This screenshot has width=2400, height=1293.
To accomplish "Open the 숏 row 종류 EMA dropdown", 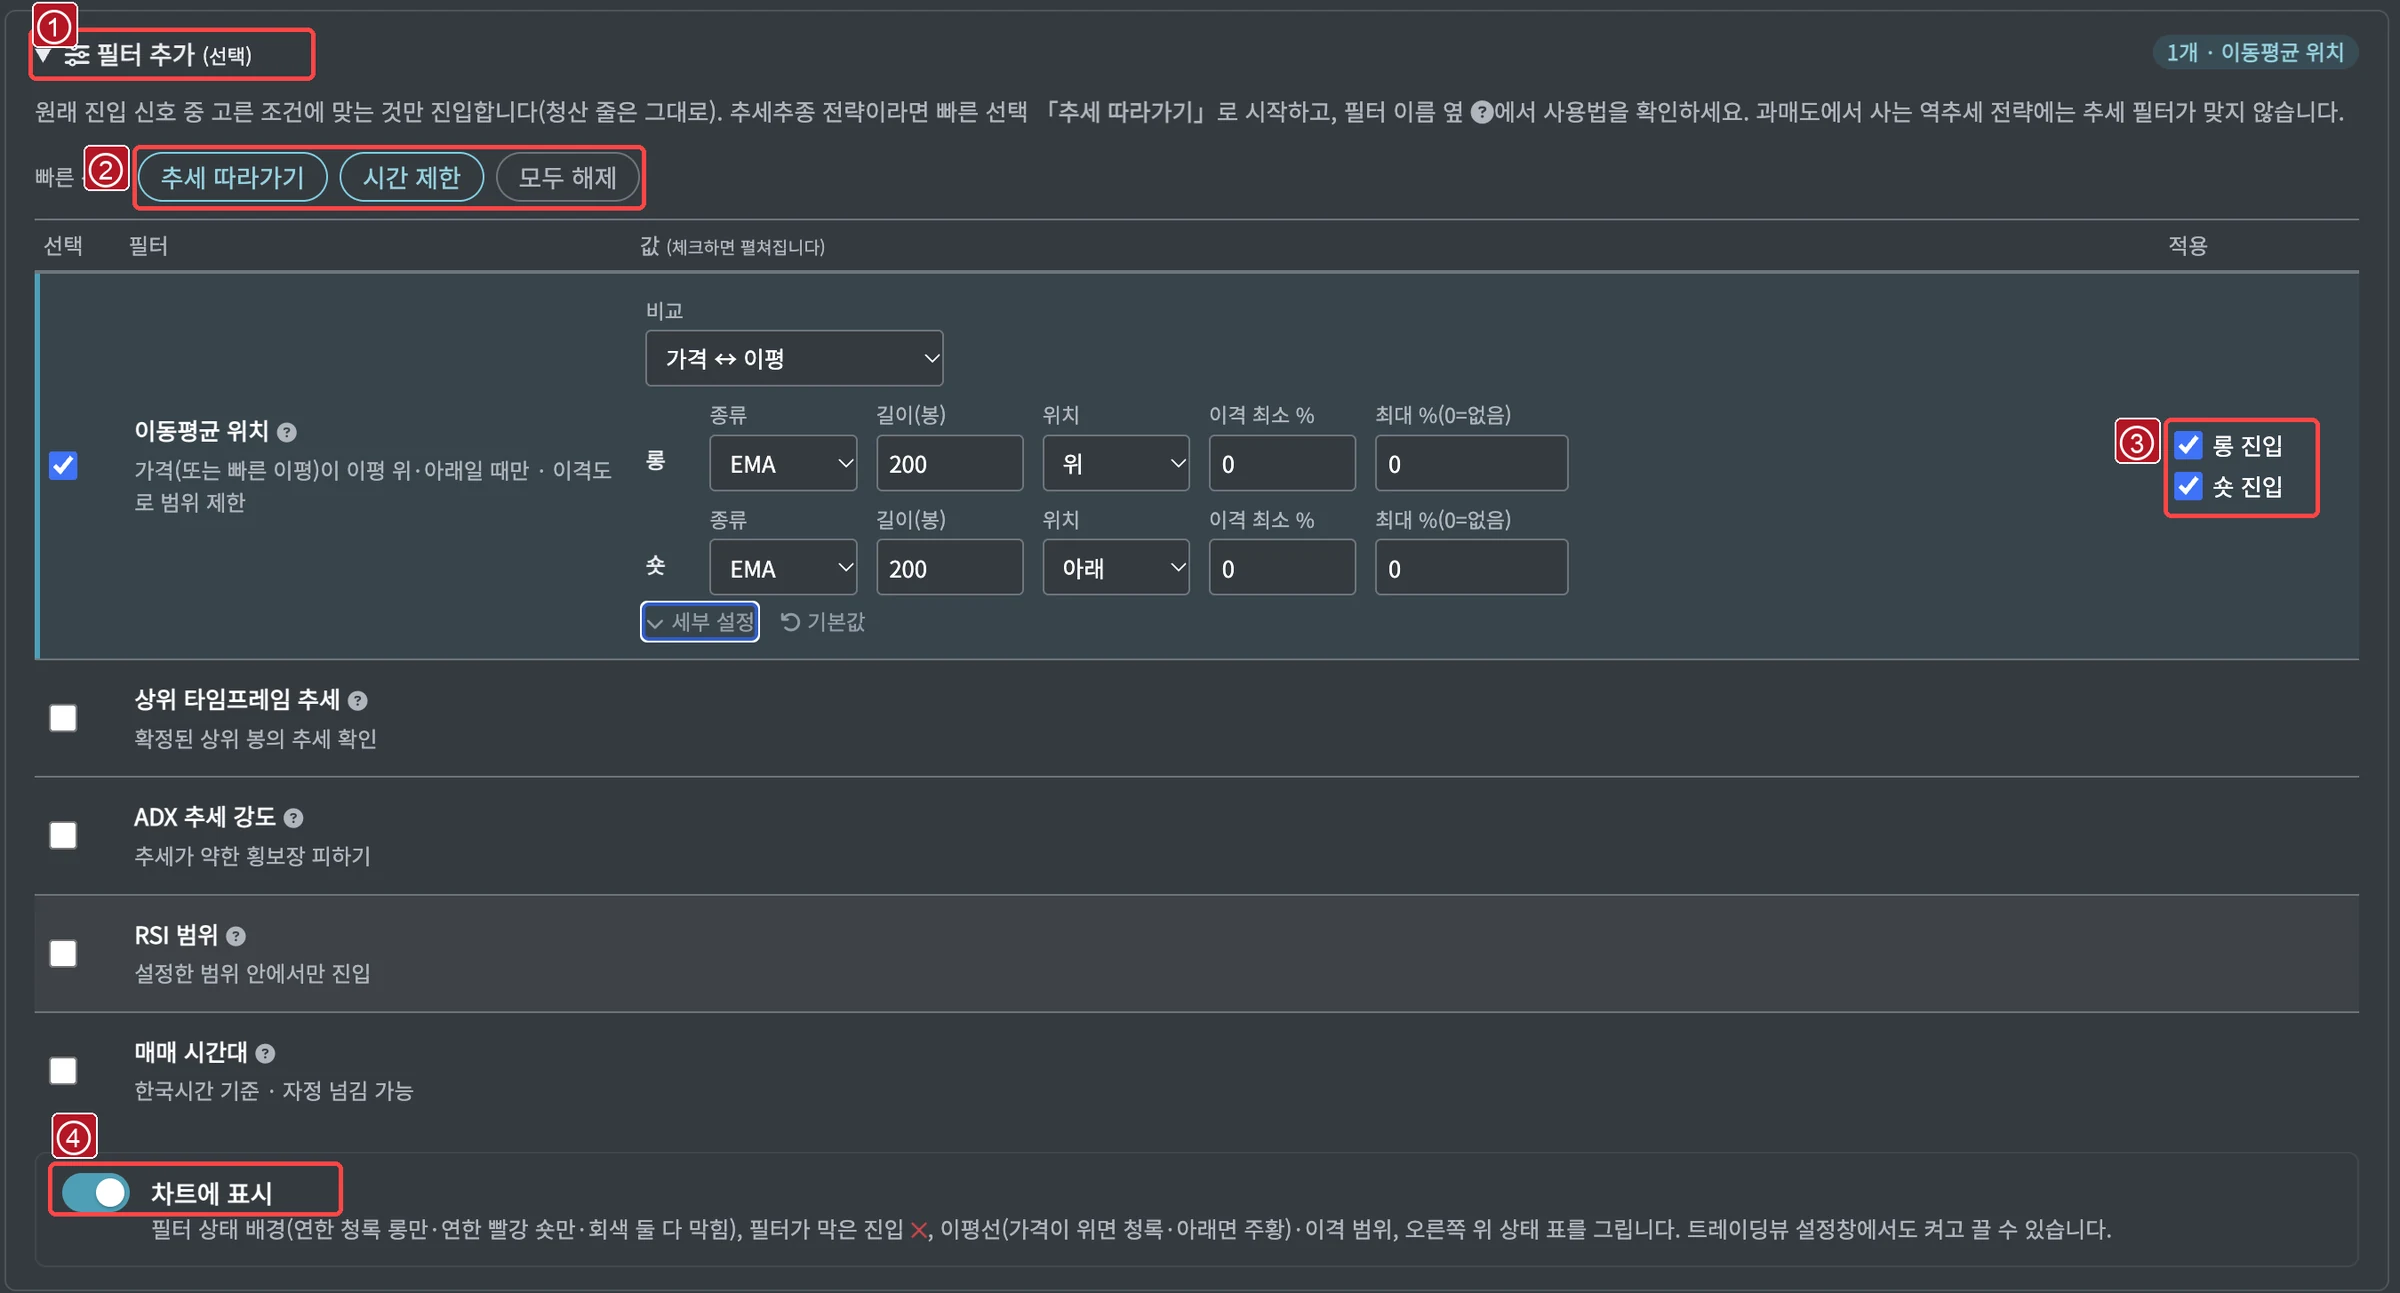I will coord(783,568).
